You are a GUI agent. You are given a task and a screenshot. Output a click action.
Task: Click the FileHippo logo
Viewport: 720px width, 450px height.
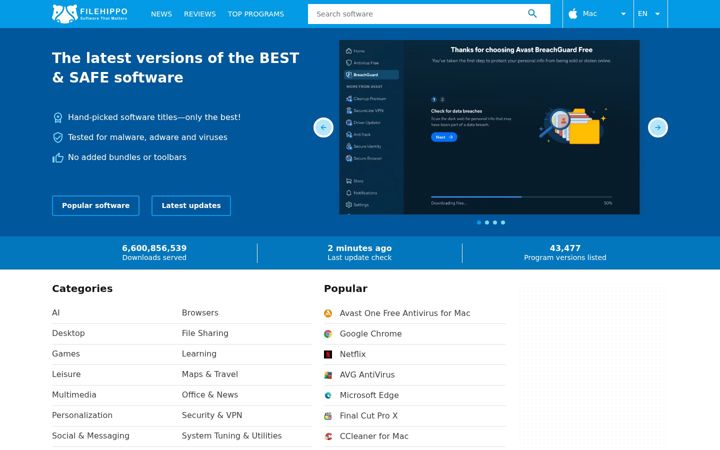90,14
